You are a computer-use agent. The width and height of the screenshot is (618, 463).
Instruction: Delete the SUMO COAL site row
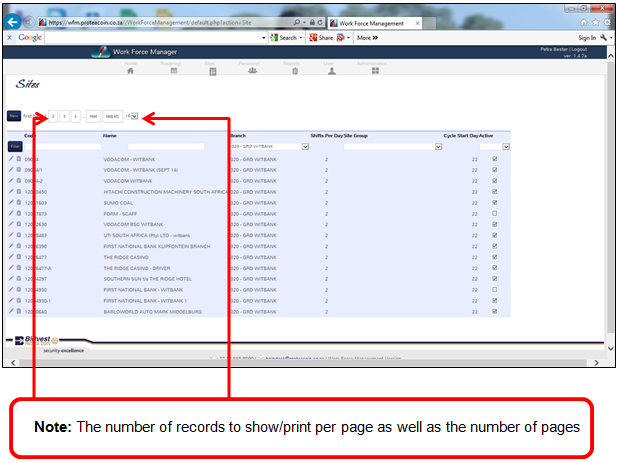tap(19, 203)
